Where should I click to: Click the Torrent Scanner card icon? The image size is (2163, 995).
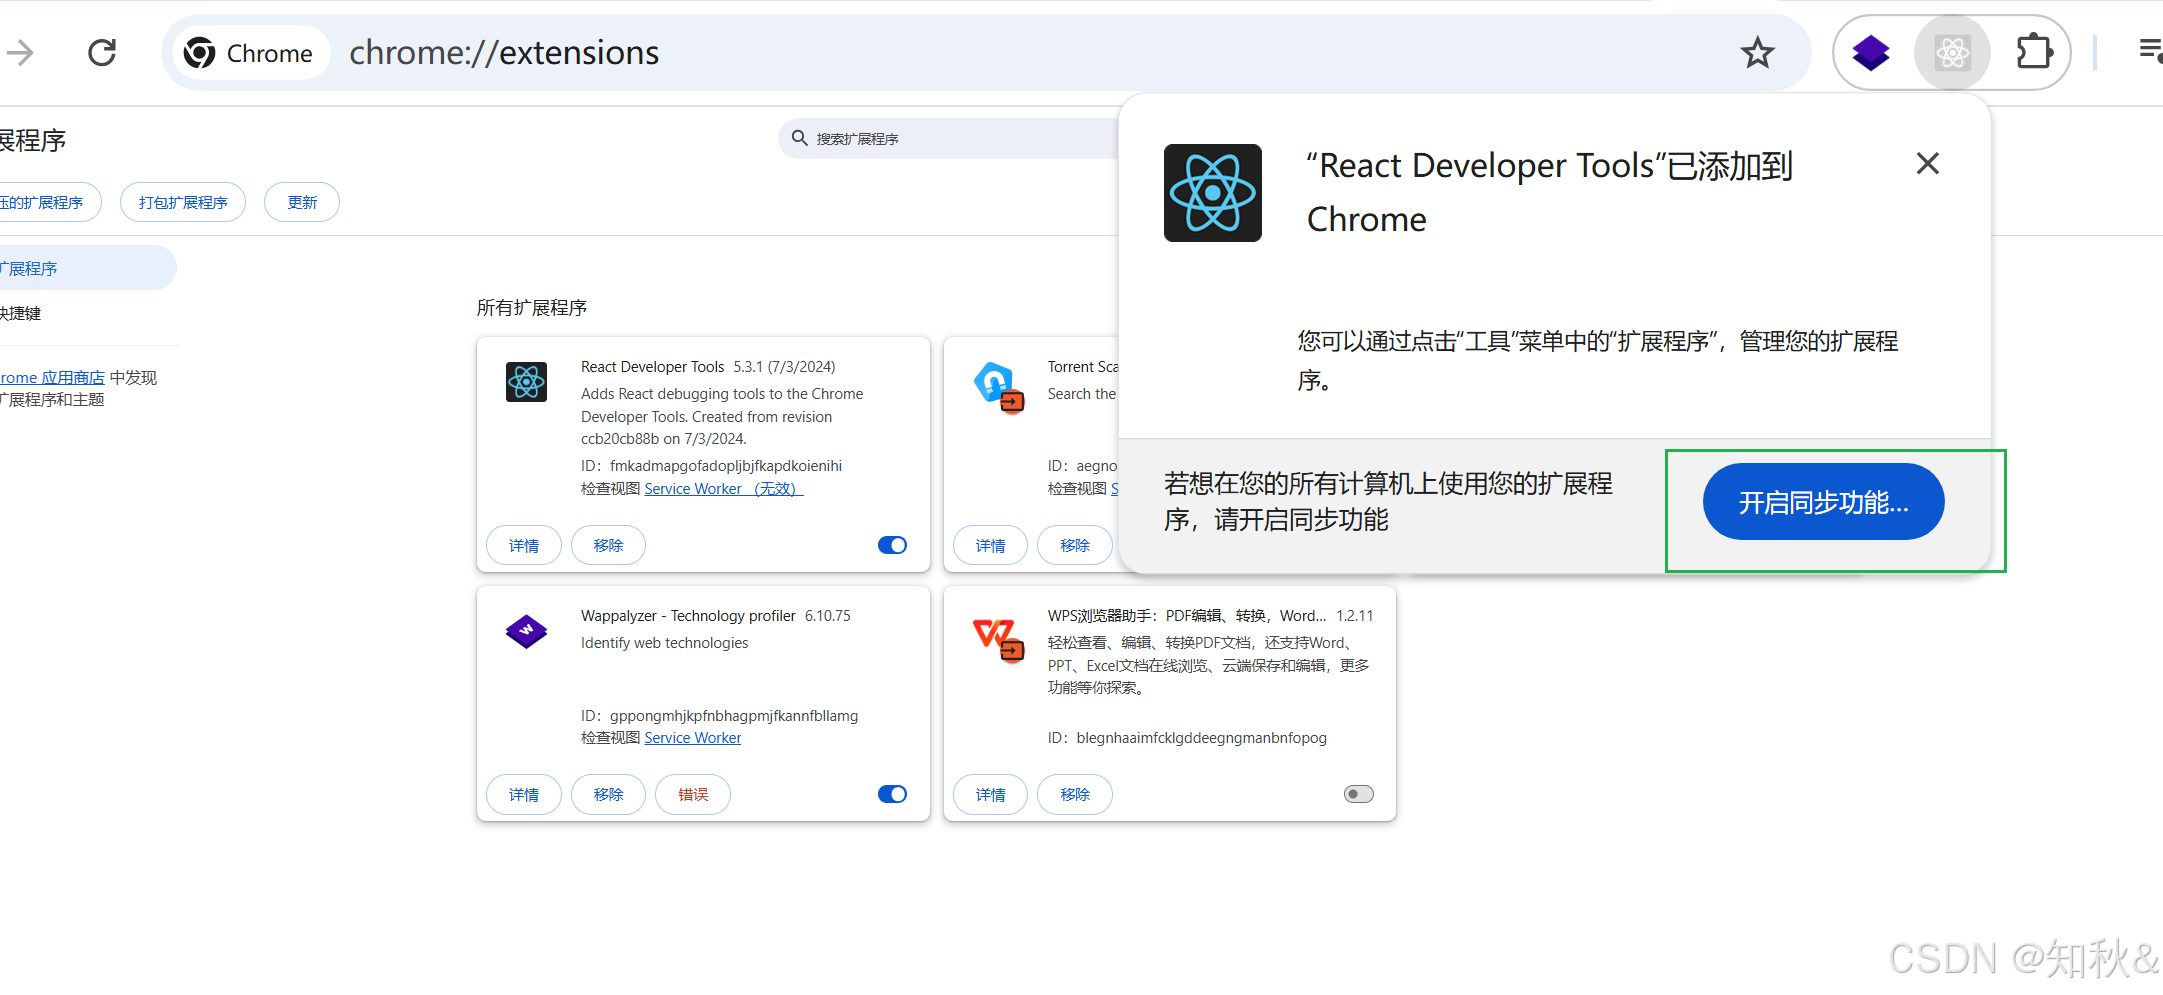[998, 386]
